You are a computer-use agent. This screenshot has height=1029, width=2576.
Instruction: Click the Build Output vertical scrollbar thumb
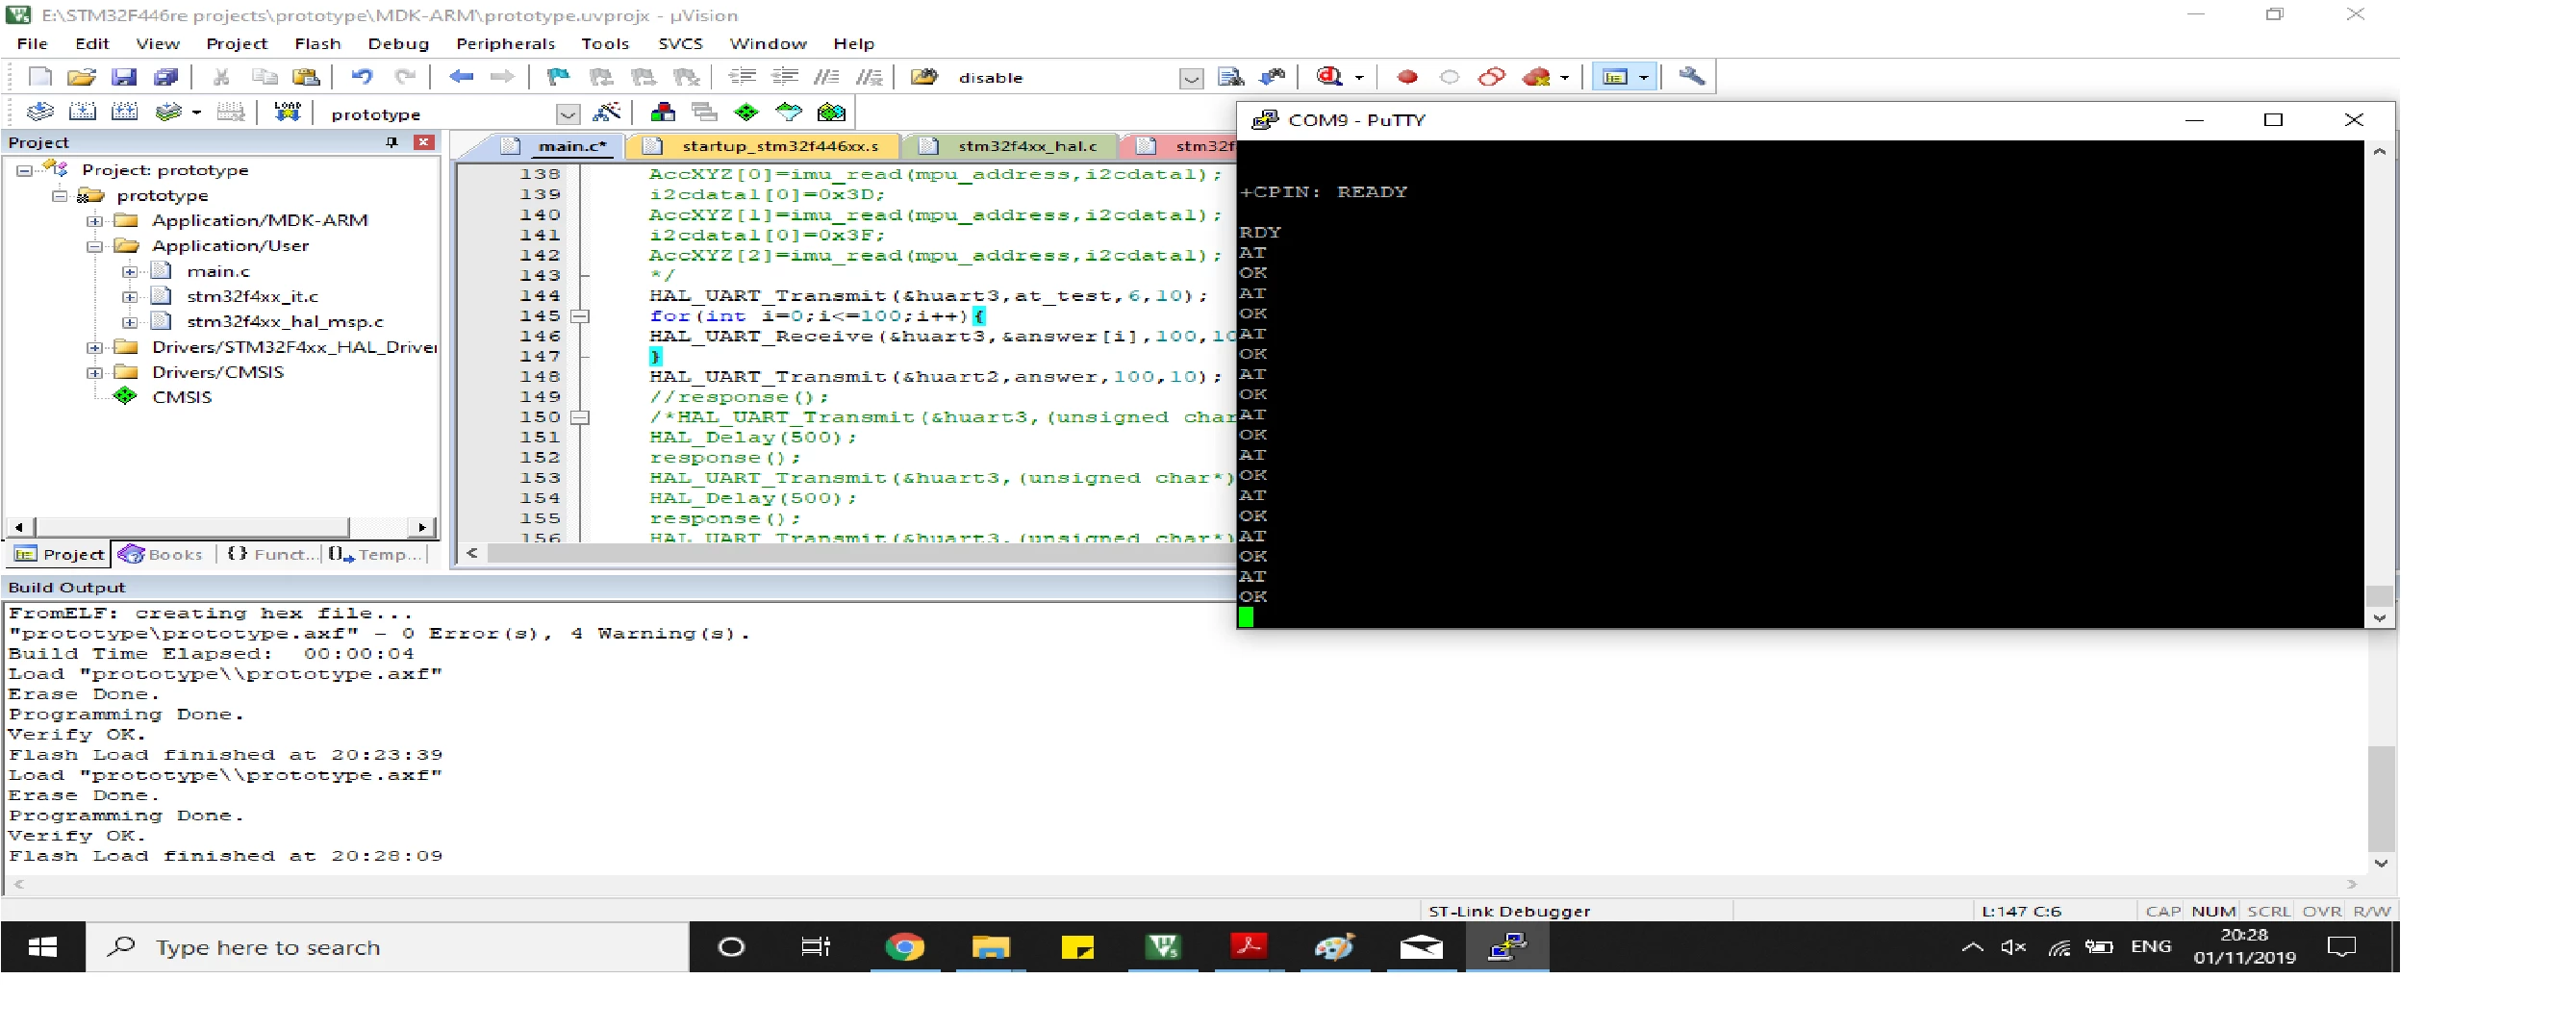tap(2381, 797)
